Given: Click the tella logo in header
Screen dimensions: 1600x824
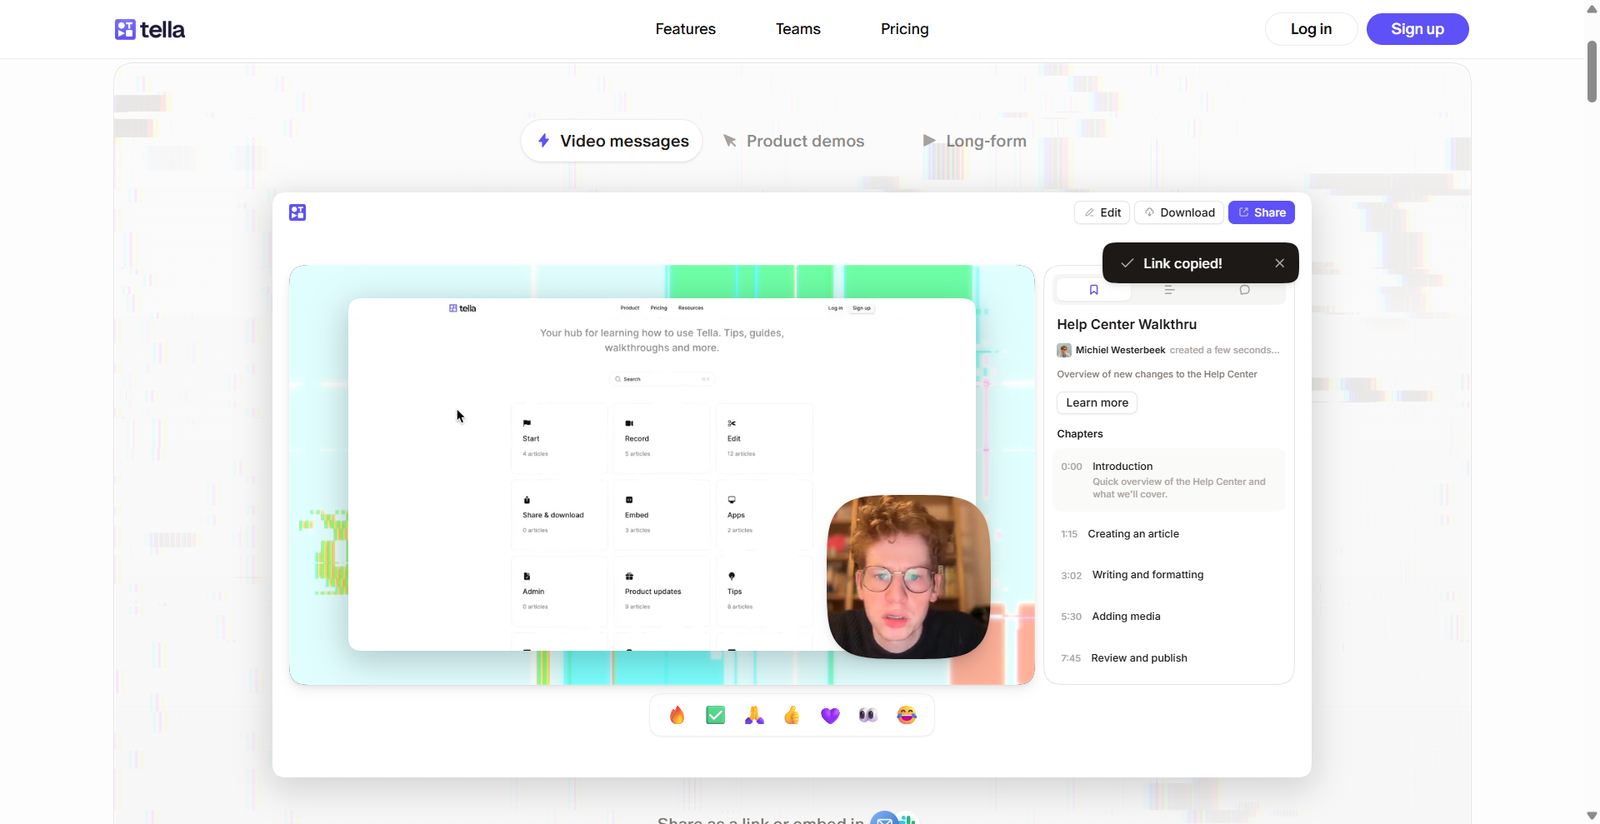Looking at the screenshot, I should (150, 29).
